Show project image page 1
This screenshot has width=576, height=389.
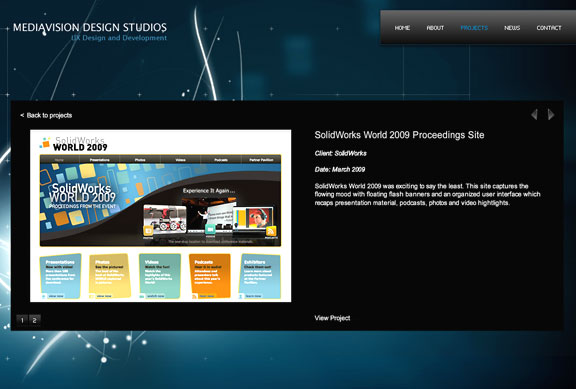click(22, 320)
